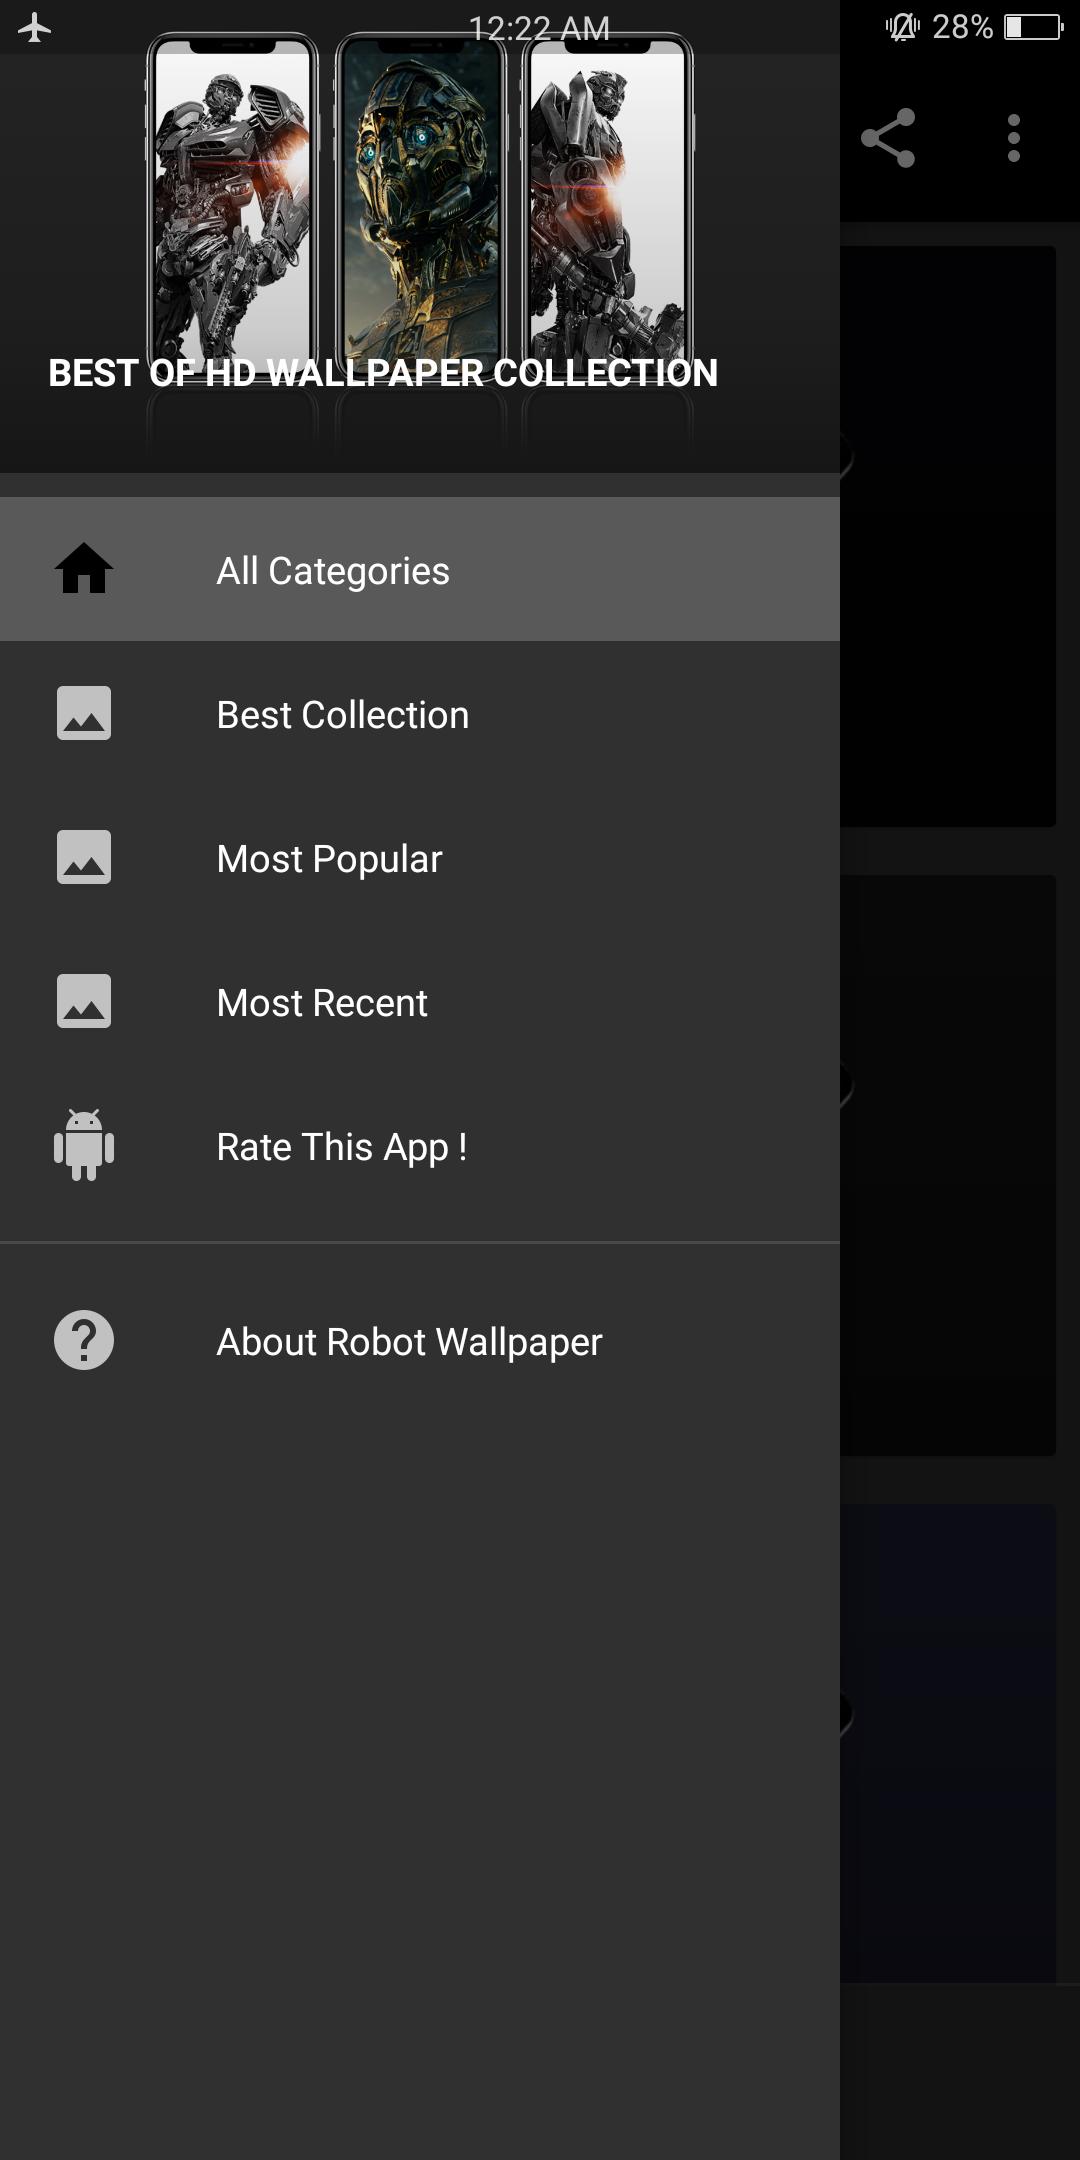Tap the golden robot face phone mockup

point(420,205)
